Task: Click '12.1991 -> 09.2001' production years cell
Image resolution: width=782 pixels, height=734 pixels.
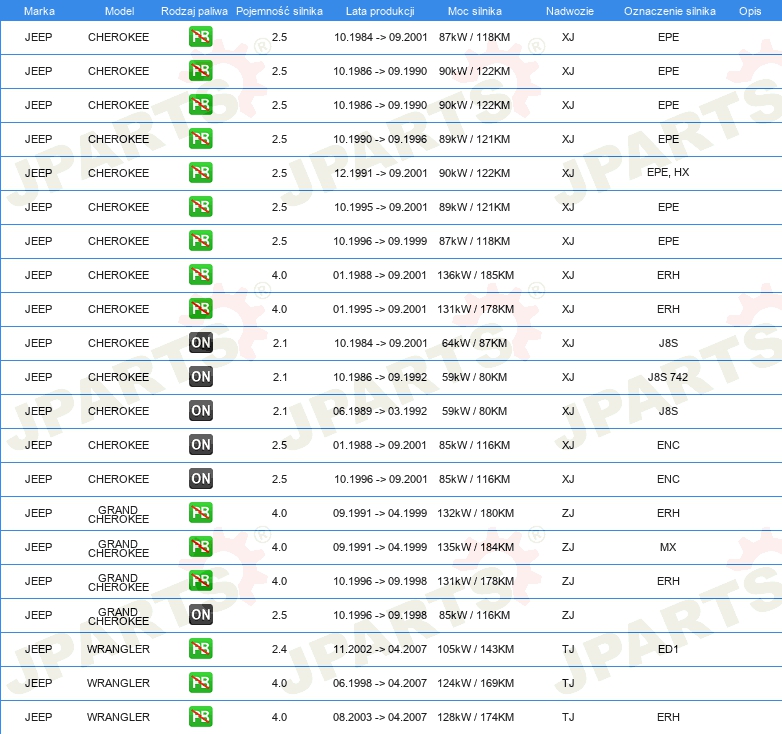Action: [x=381, y=173]
